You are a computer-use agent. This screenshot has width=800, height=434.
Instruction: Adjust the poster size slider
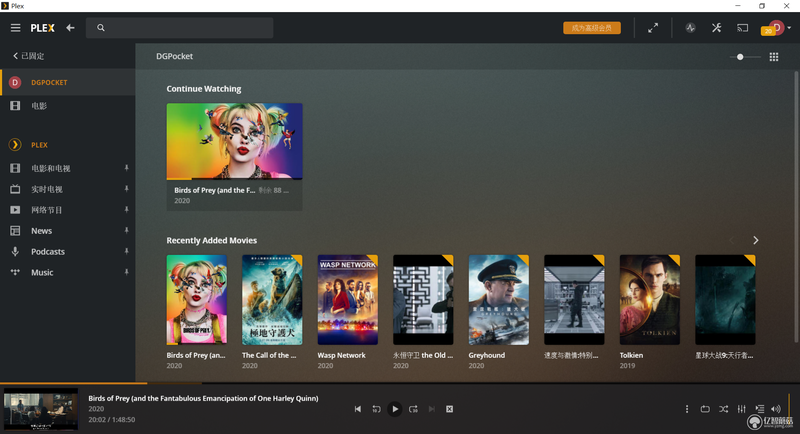[745, 57]
